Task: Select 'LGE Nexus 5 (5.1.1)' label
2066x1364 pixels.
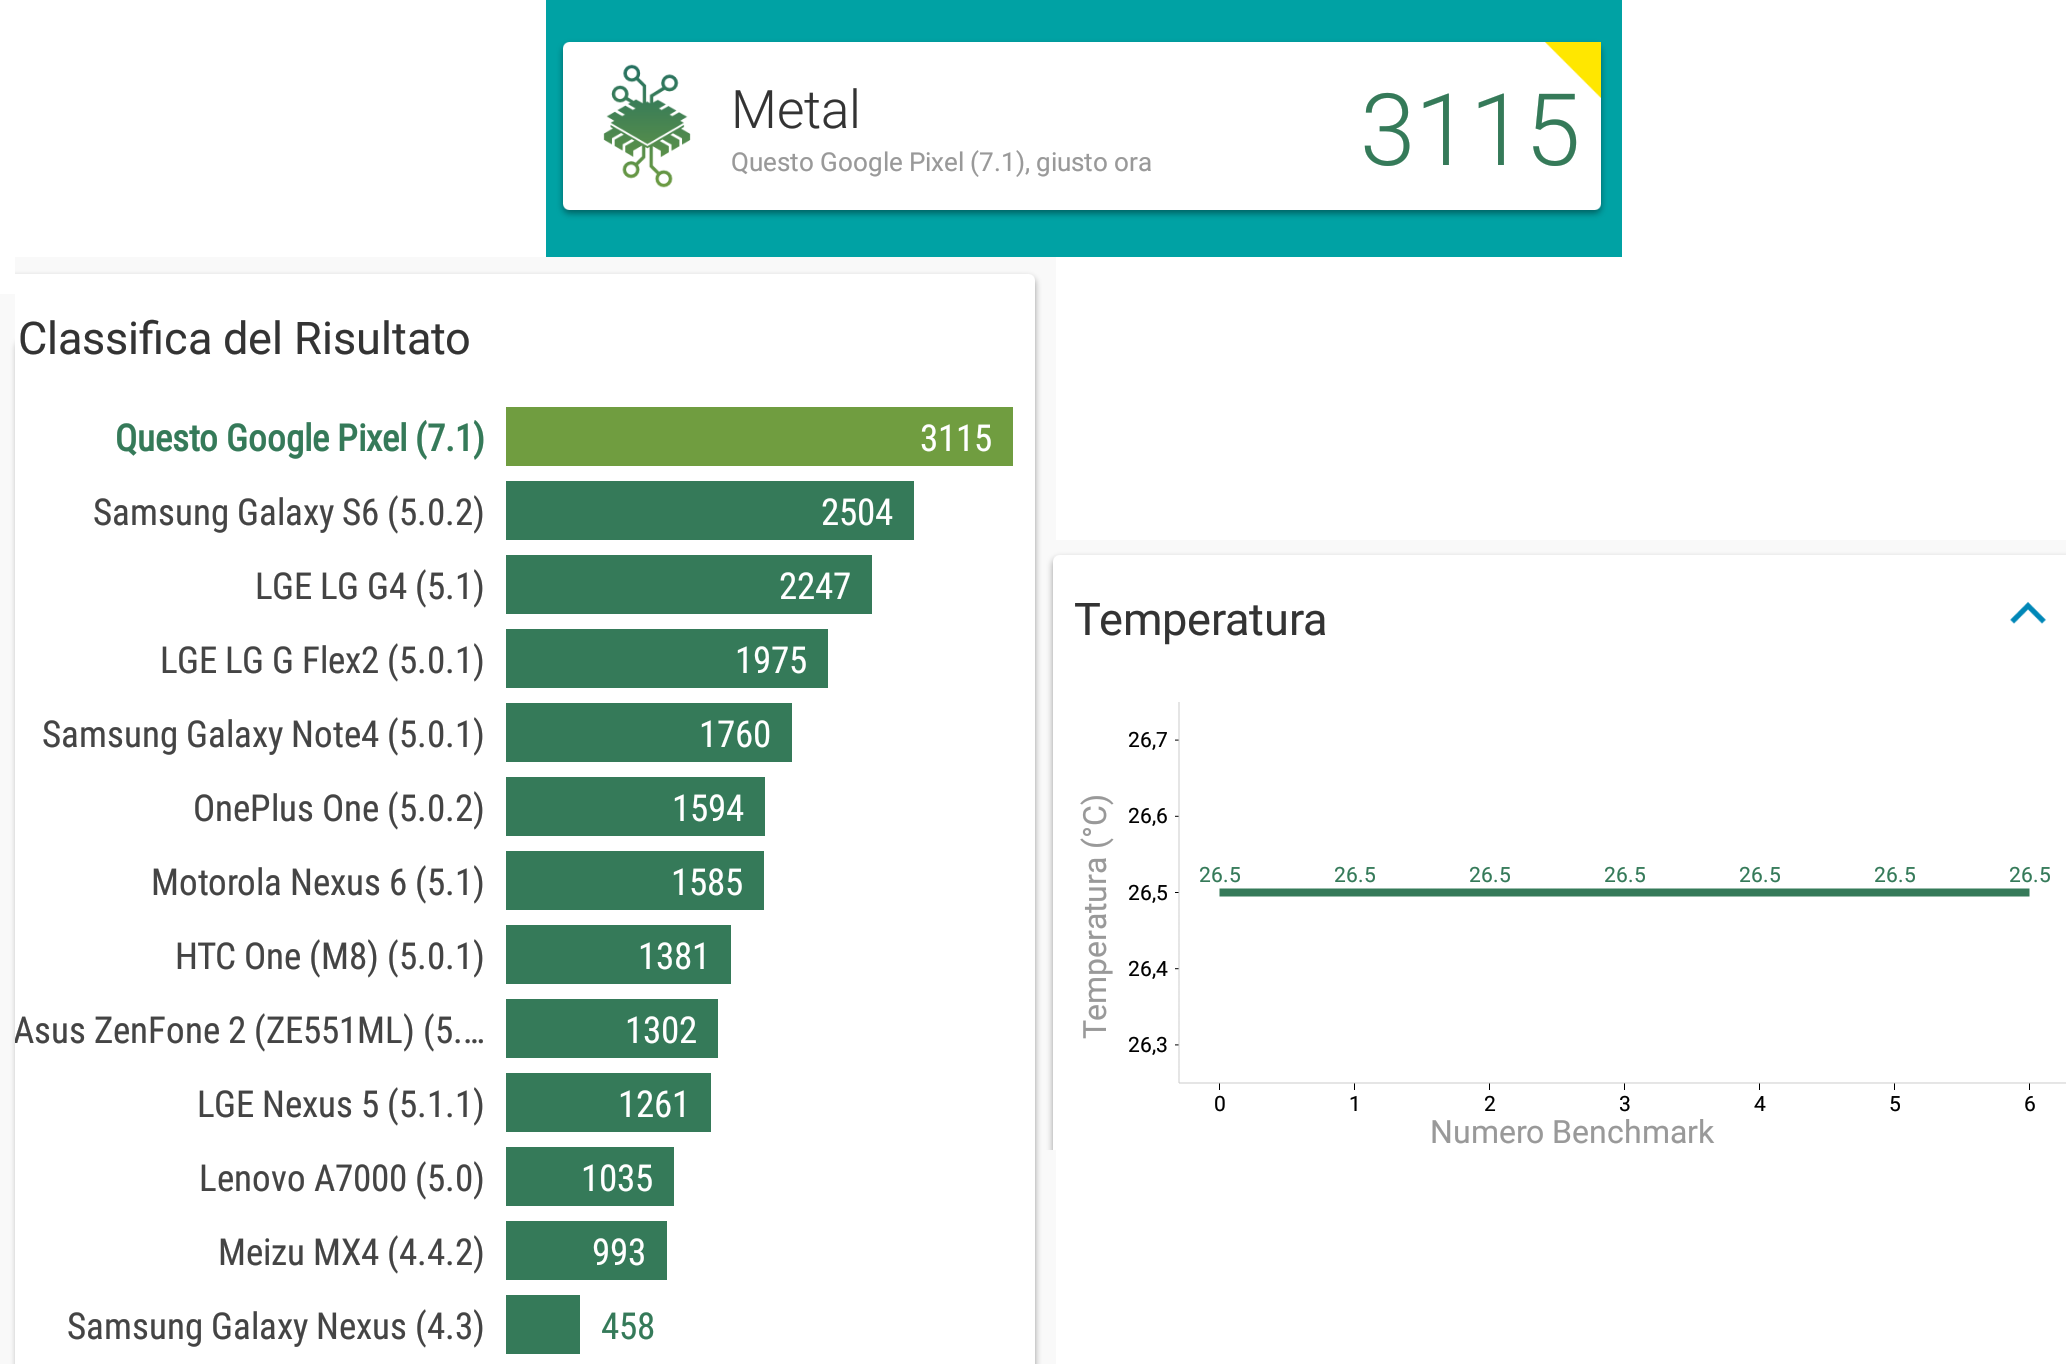Action: click(x=340, y=1104)
